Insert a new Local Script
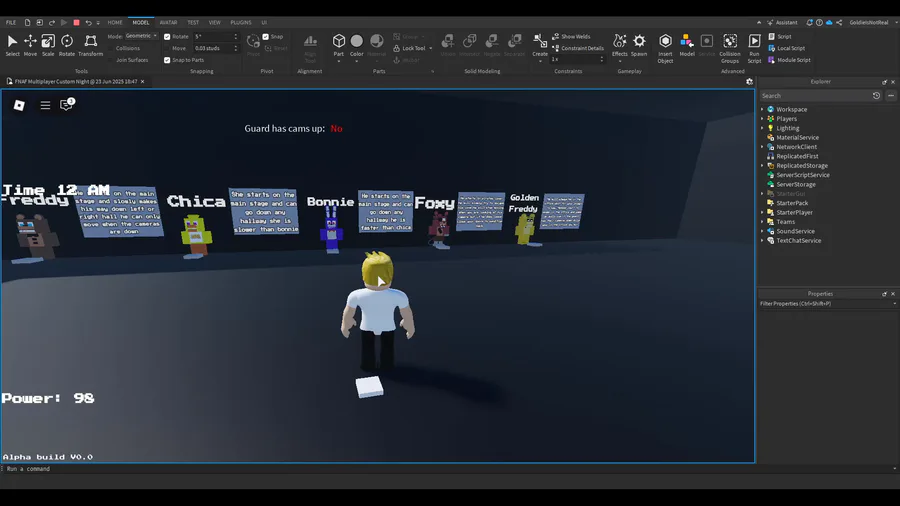Screen dimensions: 900x506 tap(786, 48)
